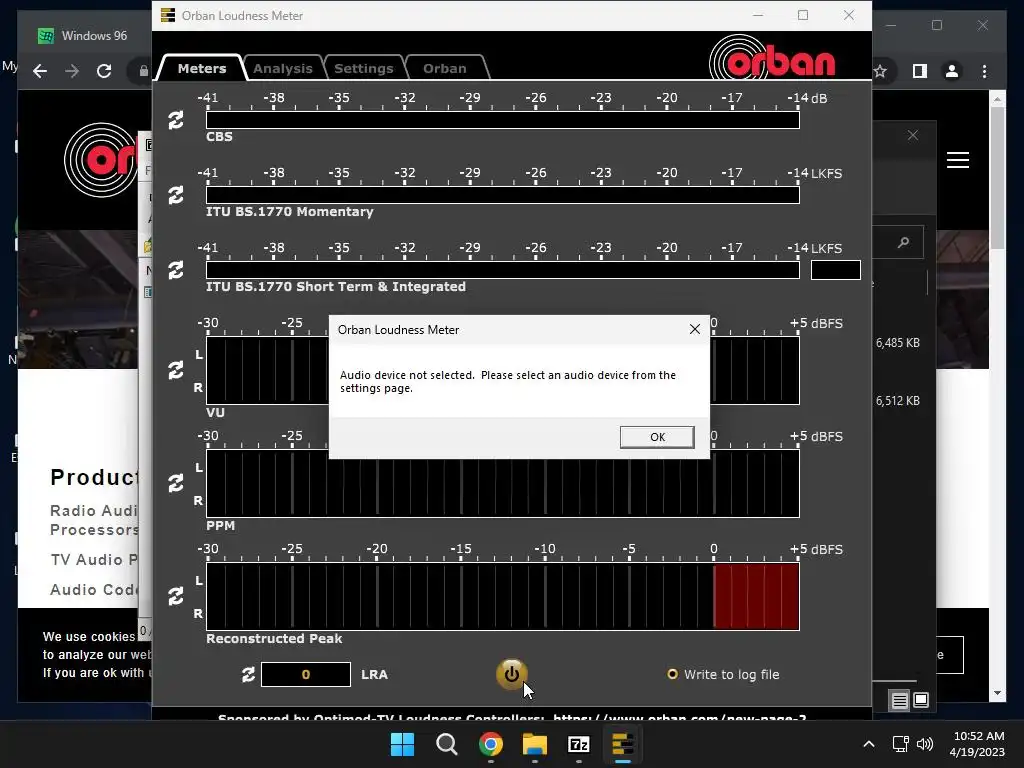1024x768 pixels.
Task: Toggle Chrome side panel
Action: point(920,71)
